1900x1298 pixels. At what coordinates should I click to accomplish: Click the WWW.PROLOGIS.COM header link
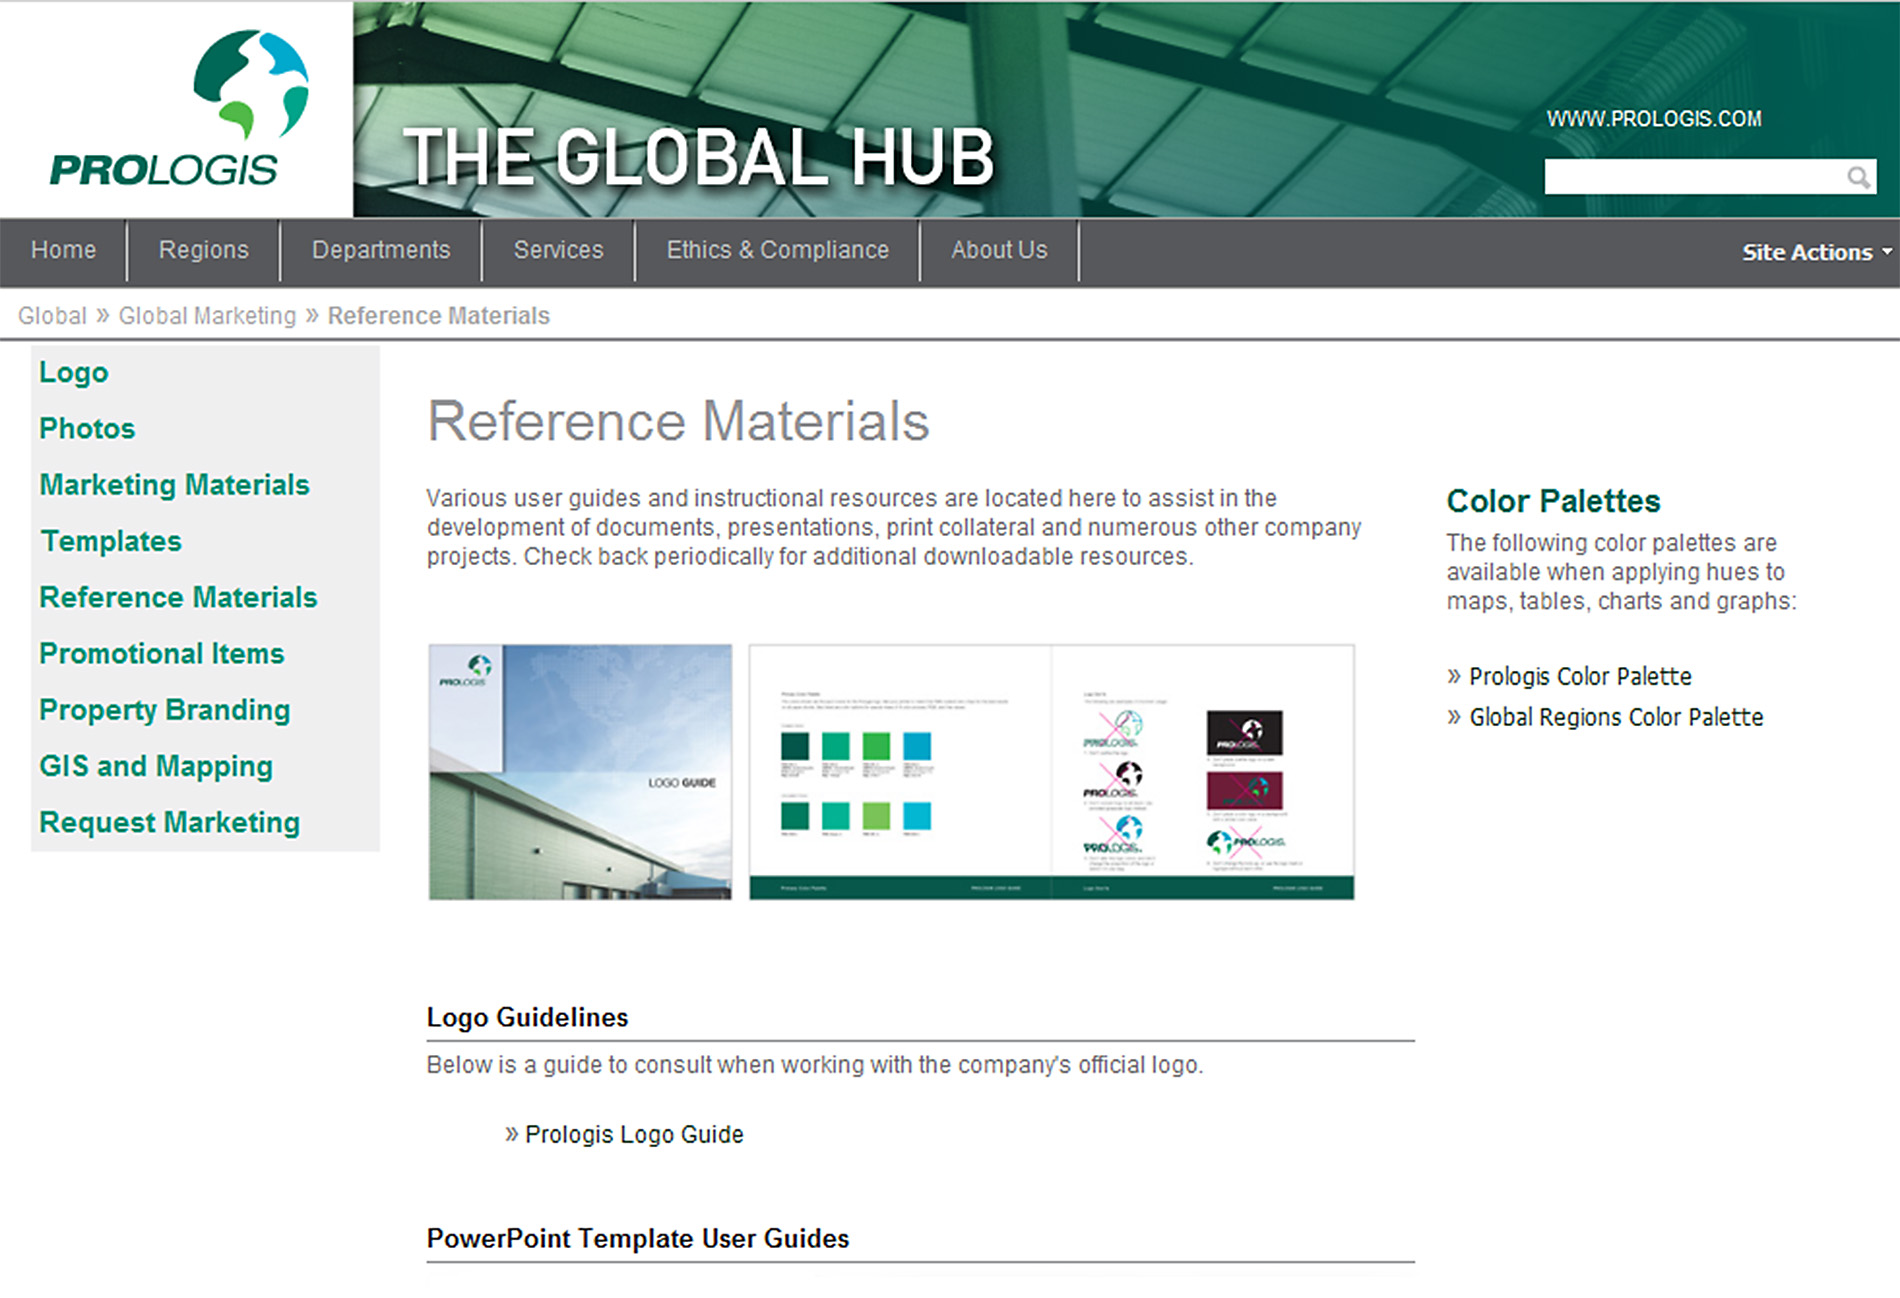1654,119
